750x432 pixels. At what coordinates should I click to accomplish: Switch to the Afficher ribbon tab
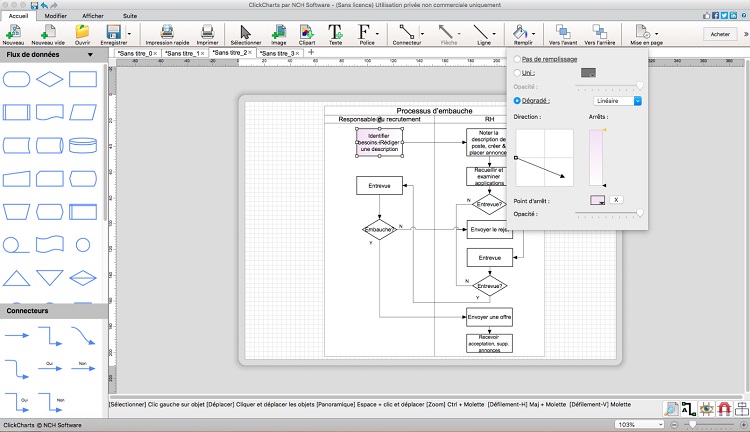[x=92, y=16]
